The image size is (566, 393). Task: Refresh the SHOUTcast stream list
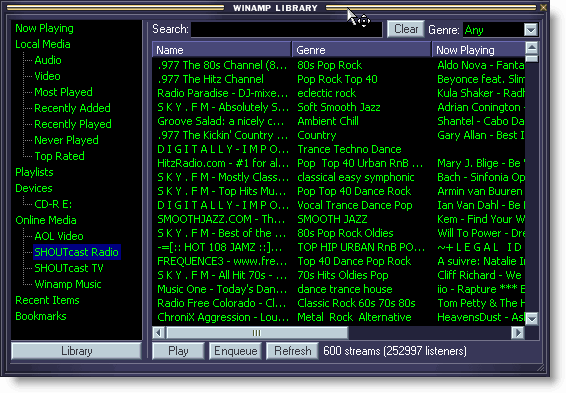tap(292, 351)
